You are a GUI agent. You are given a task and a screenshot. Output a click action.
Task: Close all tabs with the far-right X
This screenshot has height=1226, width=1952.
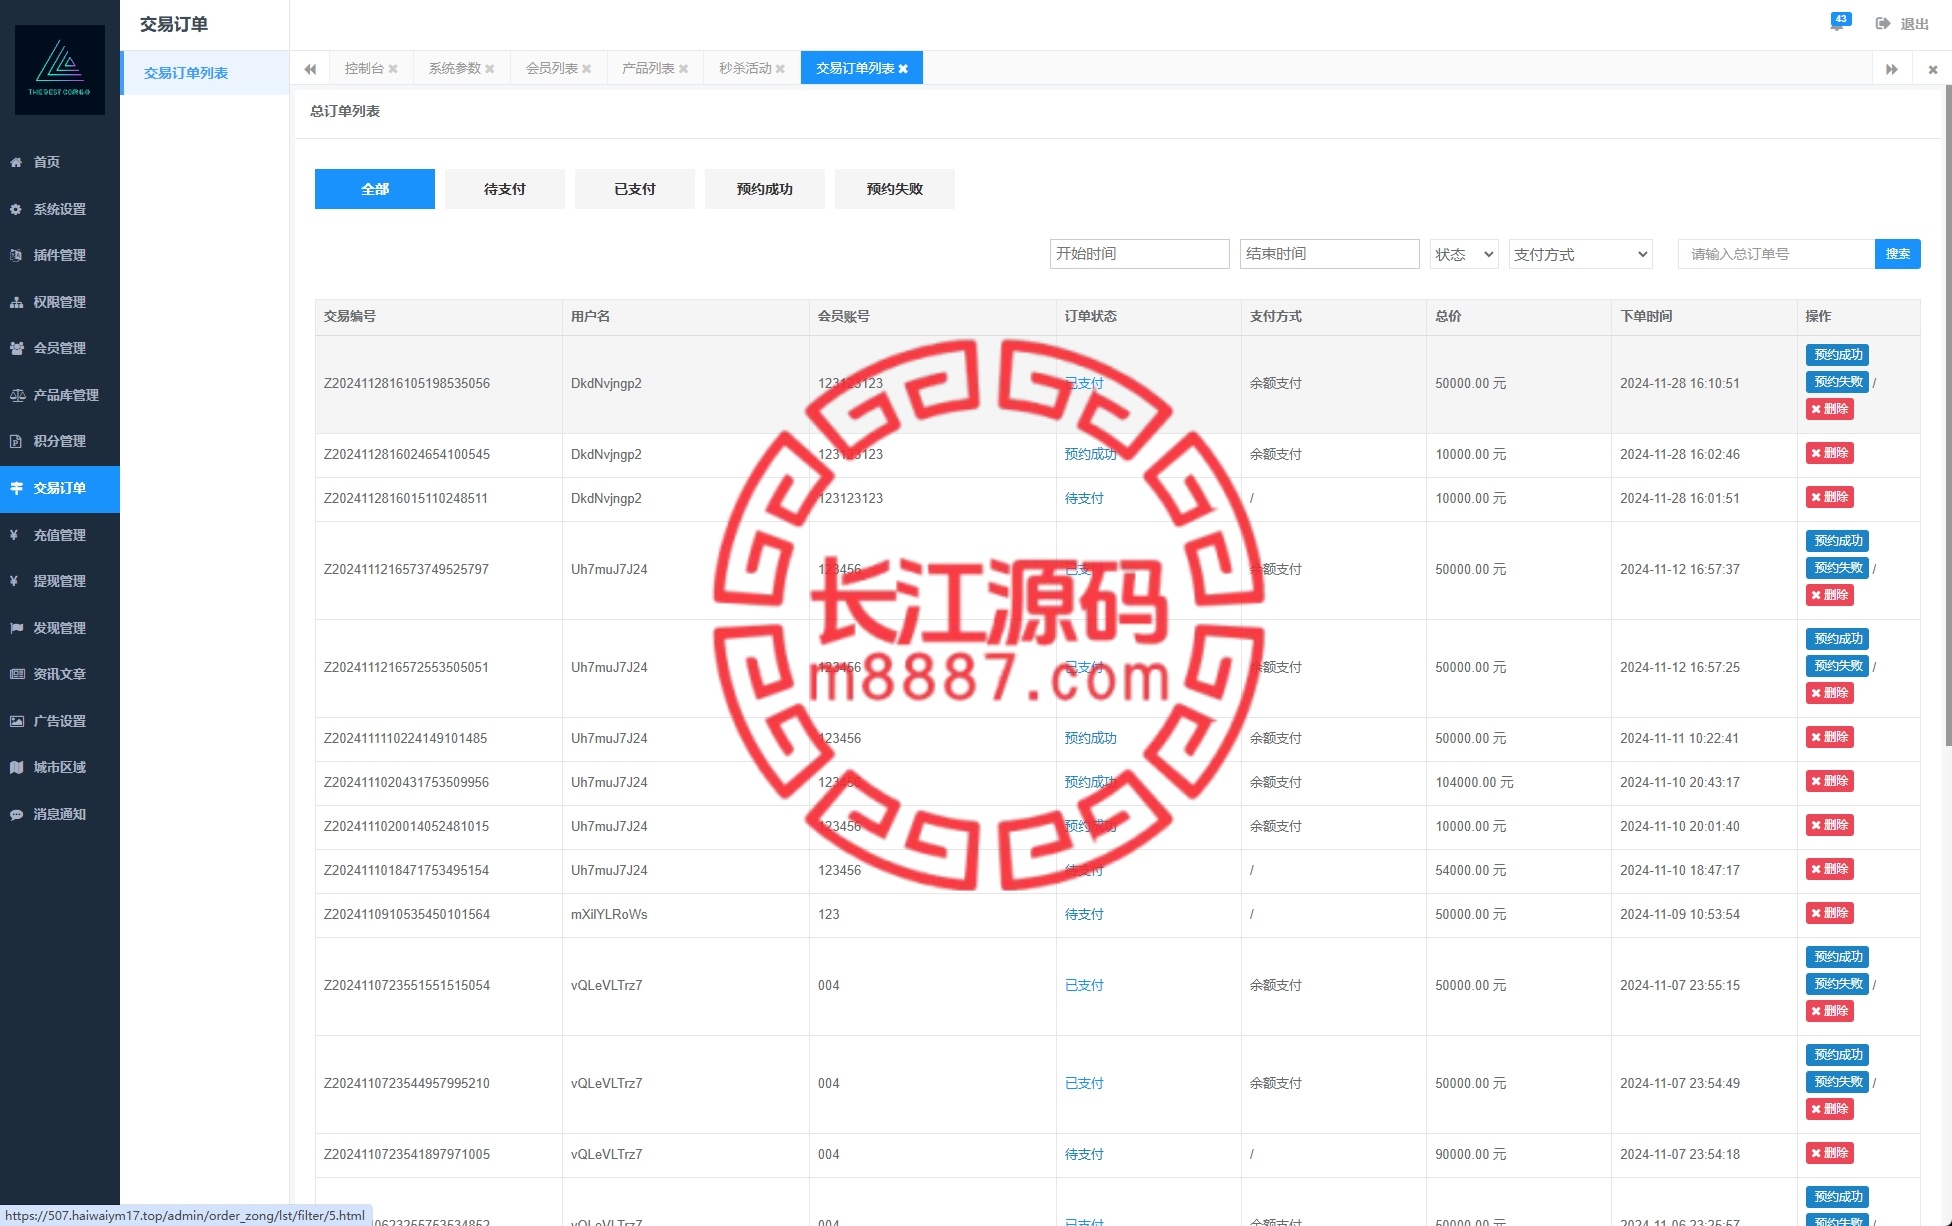point(1933,69)
